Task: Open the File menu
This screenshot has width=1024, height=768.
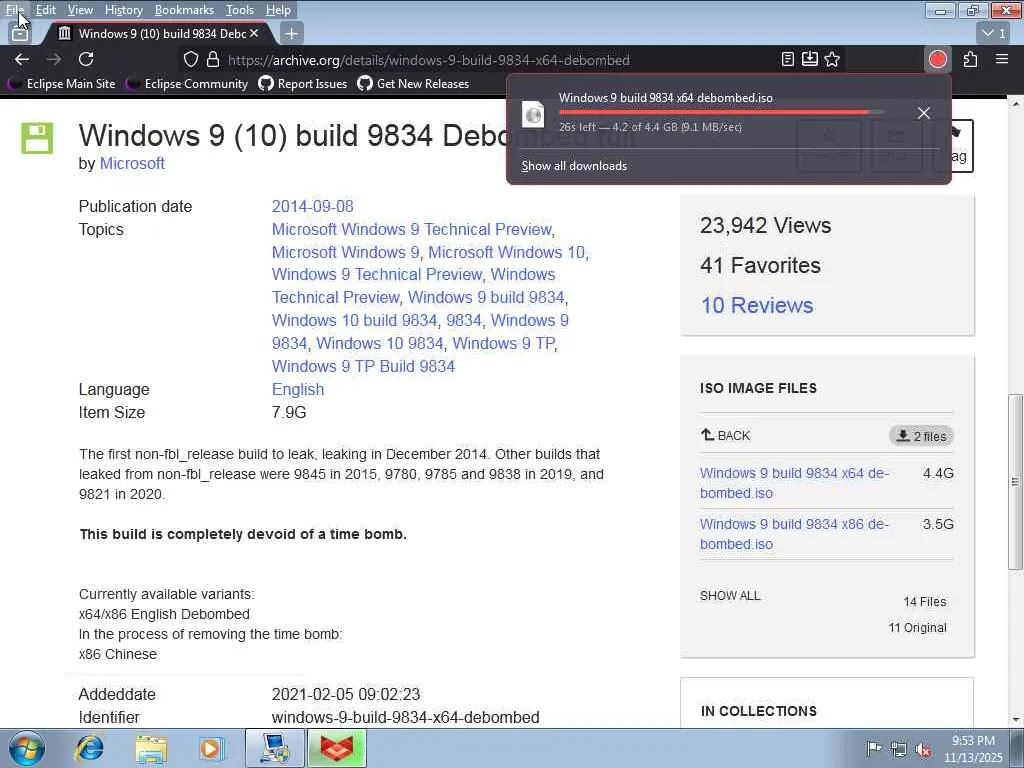Action: click(14, 10)
